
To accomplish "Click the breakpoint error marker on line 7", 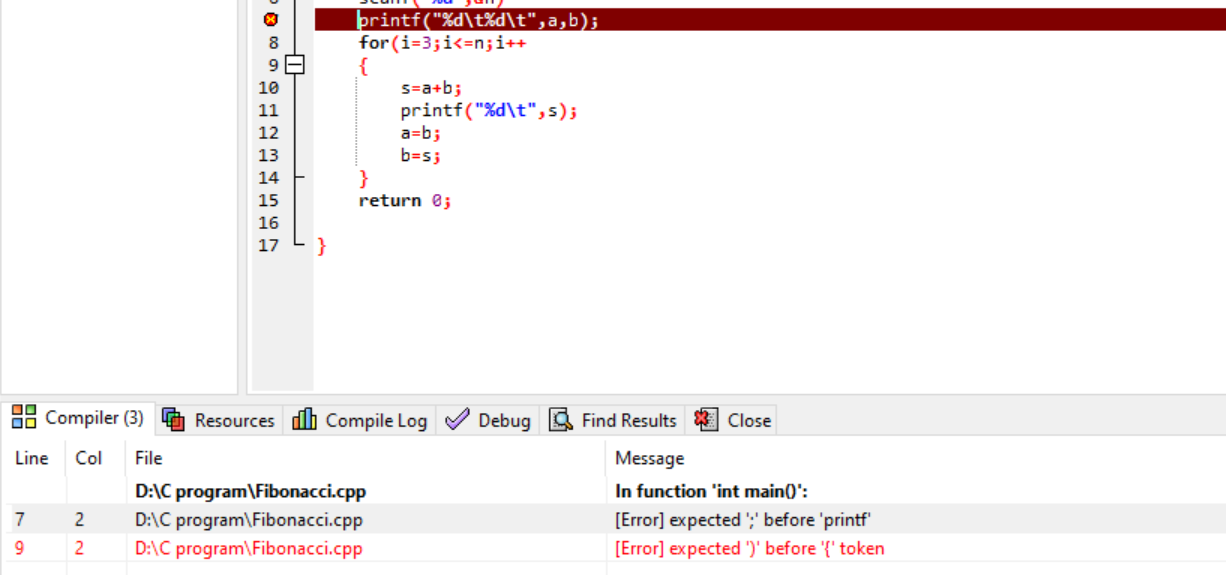I will [270, 20].
